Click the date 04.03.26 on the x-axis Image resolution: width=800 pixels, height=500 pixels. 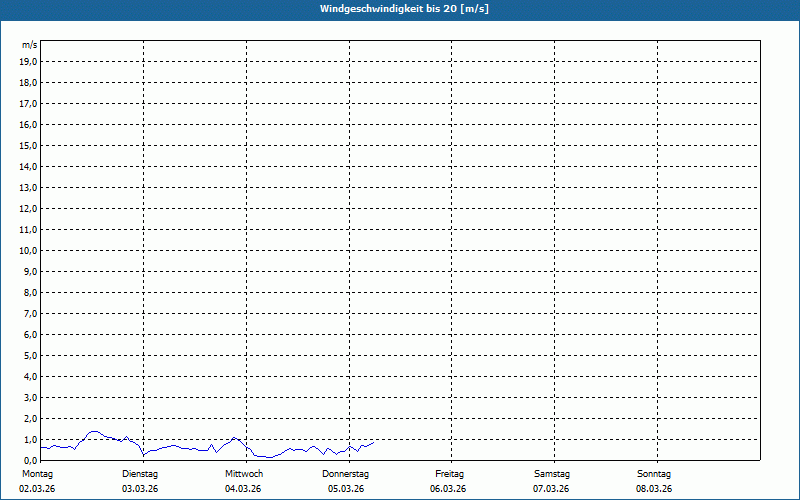point(243,489)
